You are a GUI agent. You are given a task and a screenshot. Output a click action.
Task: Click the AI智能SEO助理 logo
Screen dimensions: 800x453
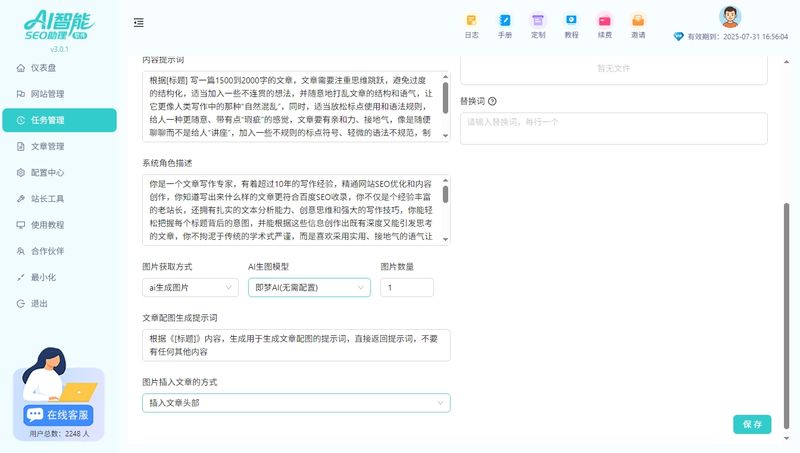click(59, 25)
